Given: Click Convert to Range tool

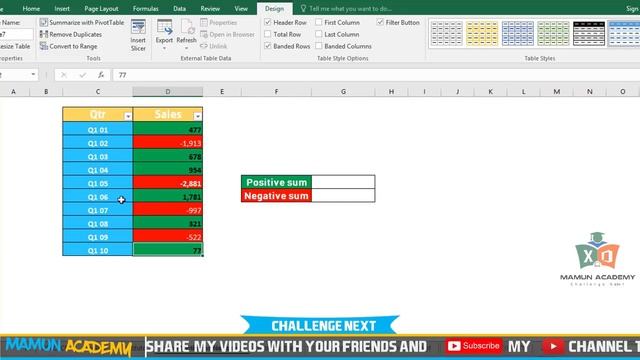Looking at the screenshot, I should [x=69, y=46].
